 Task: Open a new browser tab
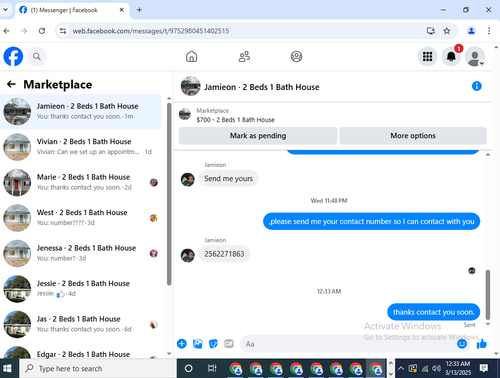tap(139, 10)
